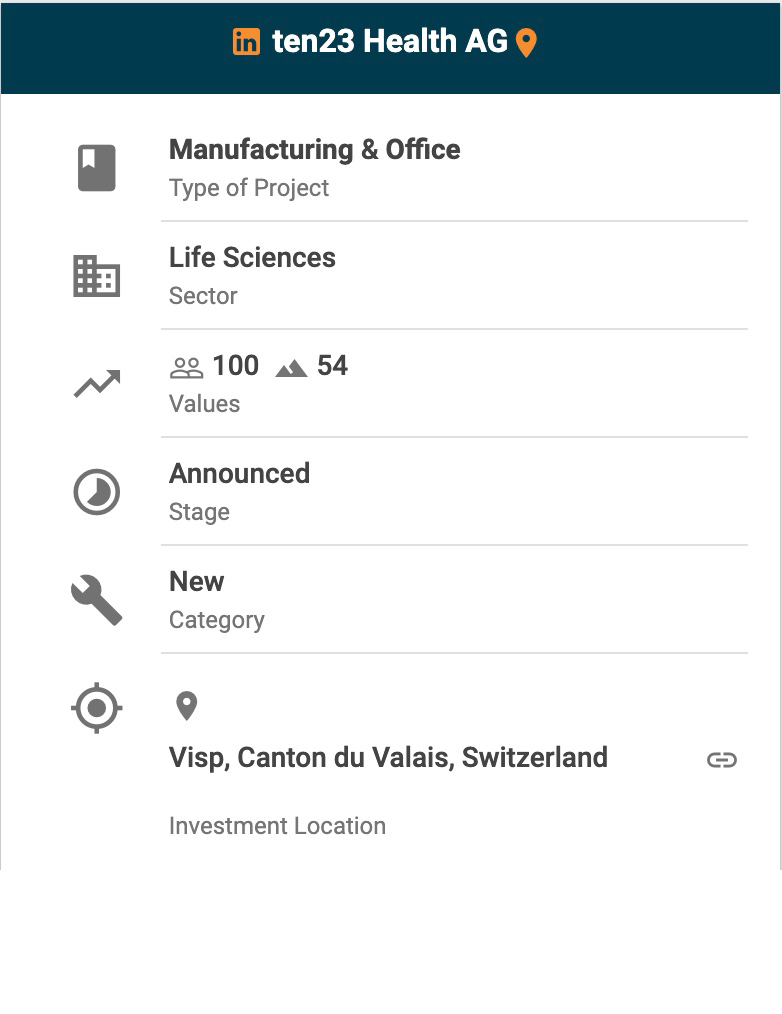Click Visp, Canton du Valais, Switzerland

tap(388, 758)
